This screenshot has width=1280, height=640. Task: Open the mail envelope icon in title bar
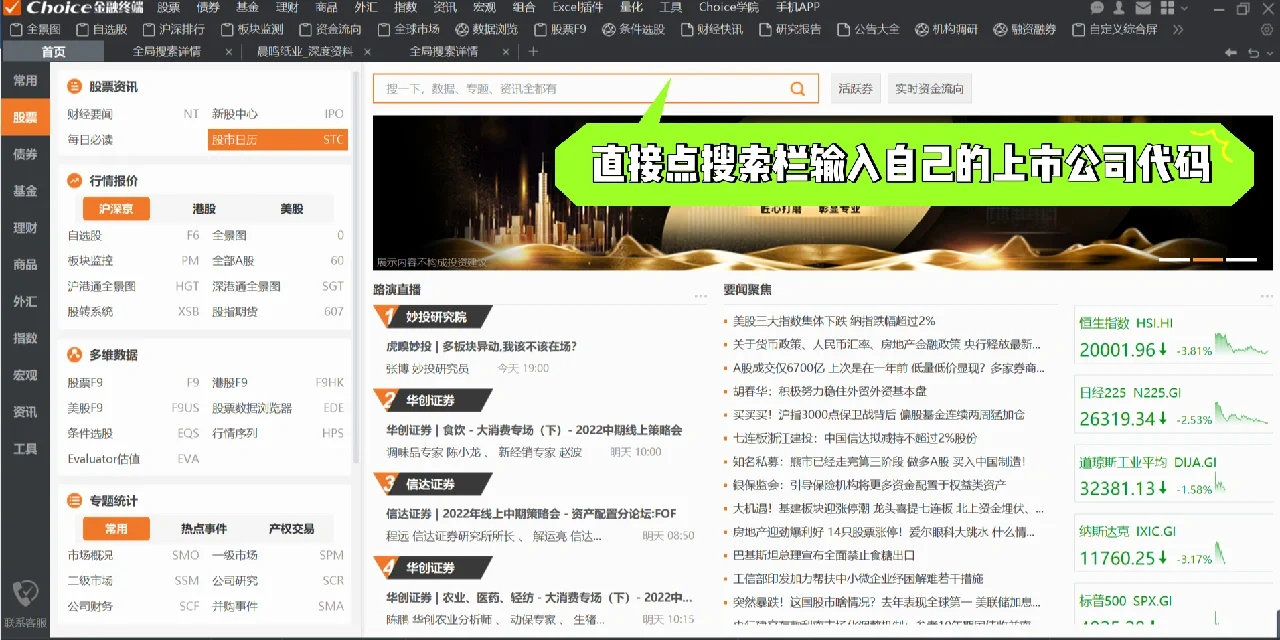pyautogui.click(x=1145, y=8)
